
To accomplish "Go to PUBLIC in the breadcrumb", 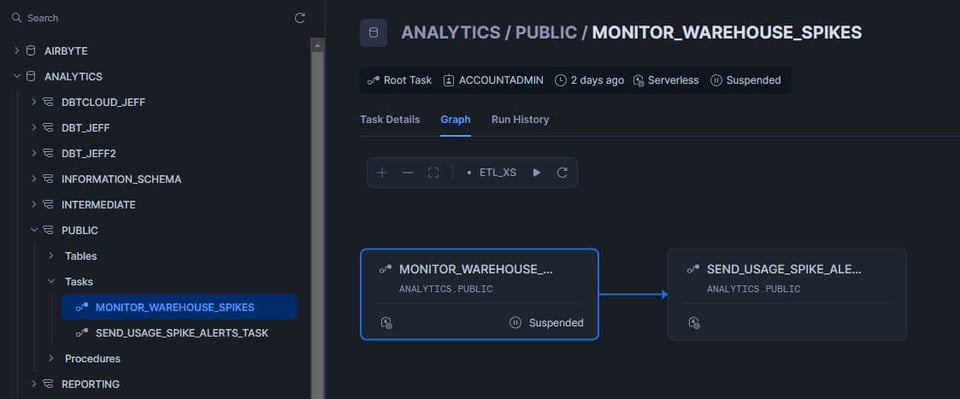I will pos(546,33).
